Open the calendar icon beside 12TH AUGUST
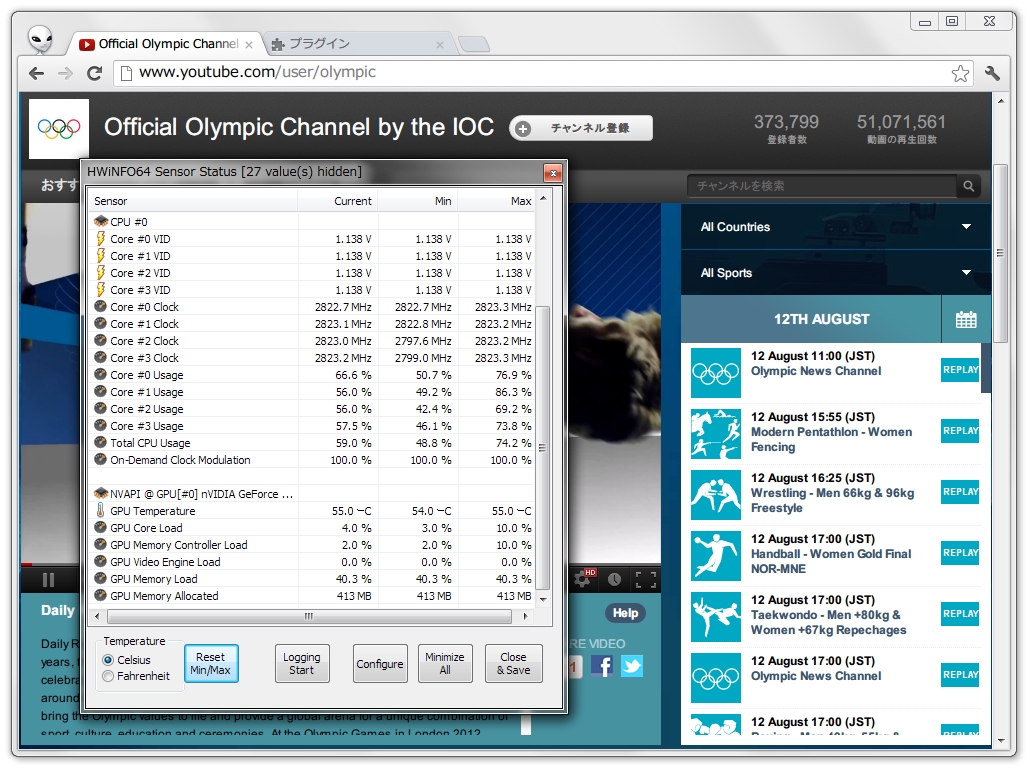 [x=965, y=319]
